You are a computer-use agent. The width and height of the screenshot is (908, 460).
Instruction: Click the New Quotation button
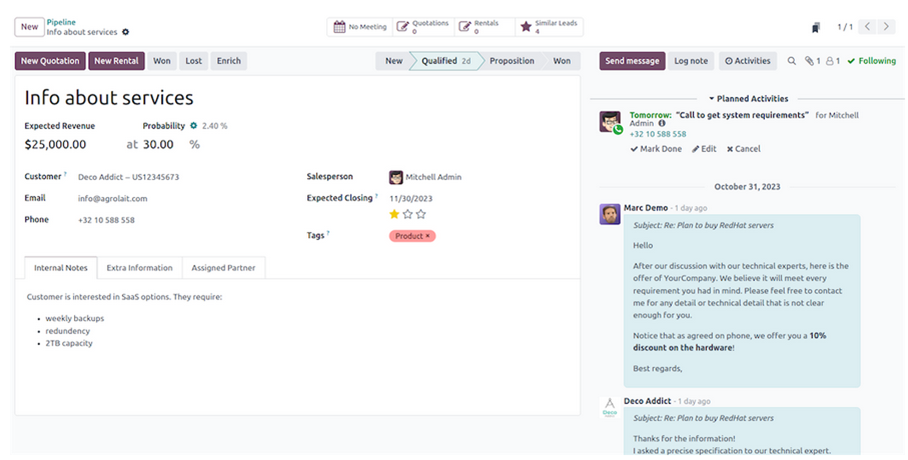click(50, 61)
